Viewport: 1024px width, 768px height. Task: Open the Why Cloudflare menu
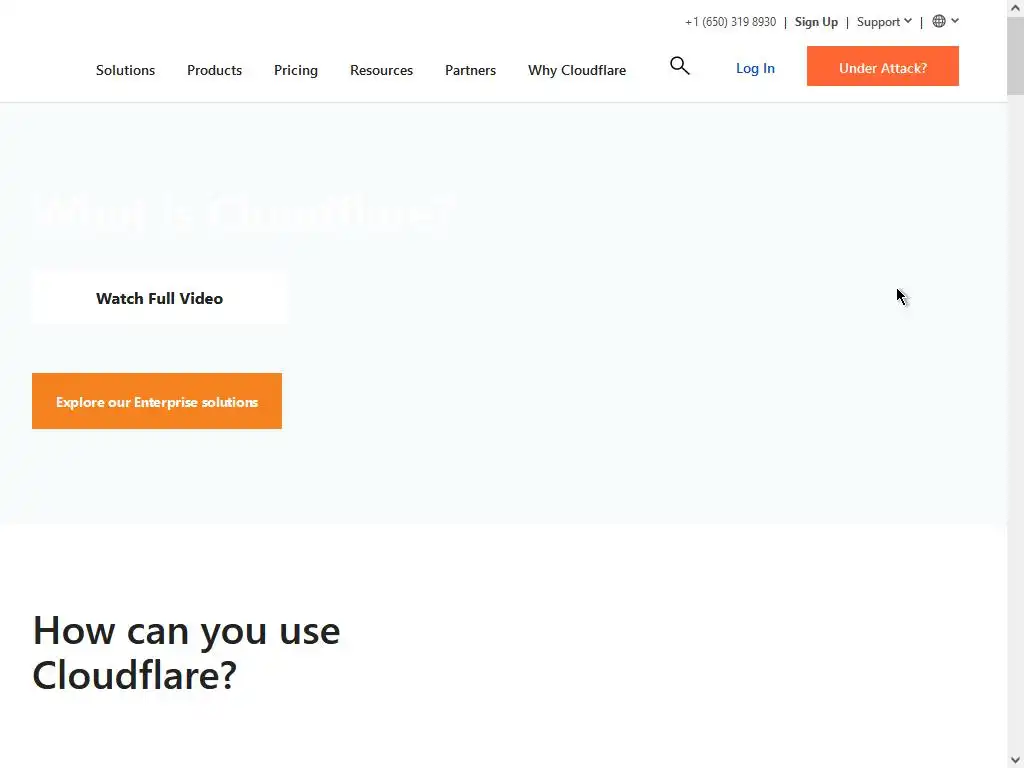click(577, 70)
